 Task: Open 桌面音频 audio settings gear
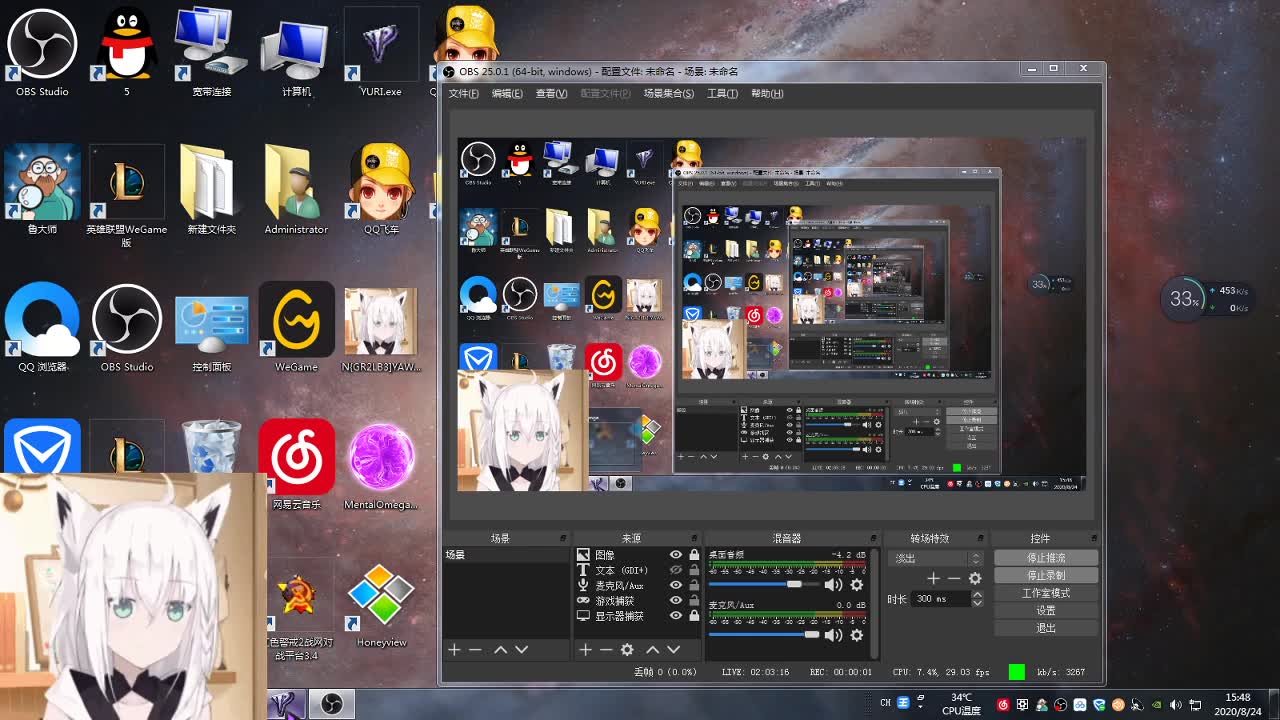[x=857, y=585]
